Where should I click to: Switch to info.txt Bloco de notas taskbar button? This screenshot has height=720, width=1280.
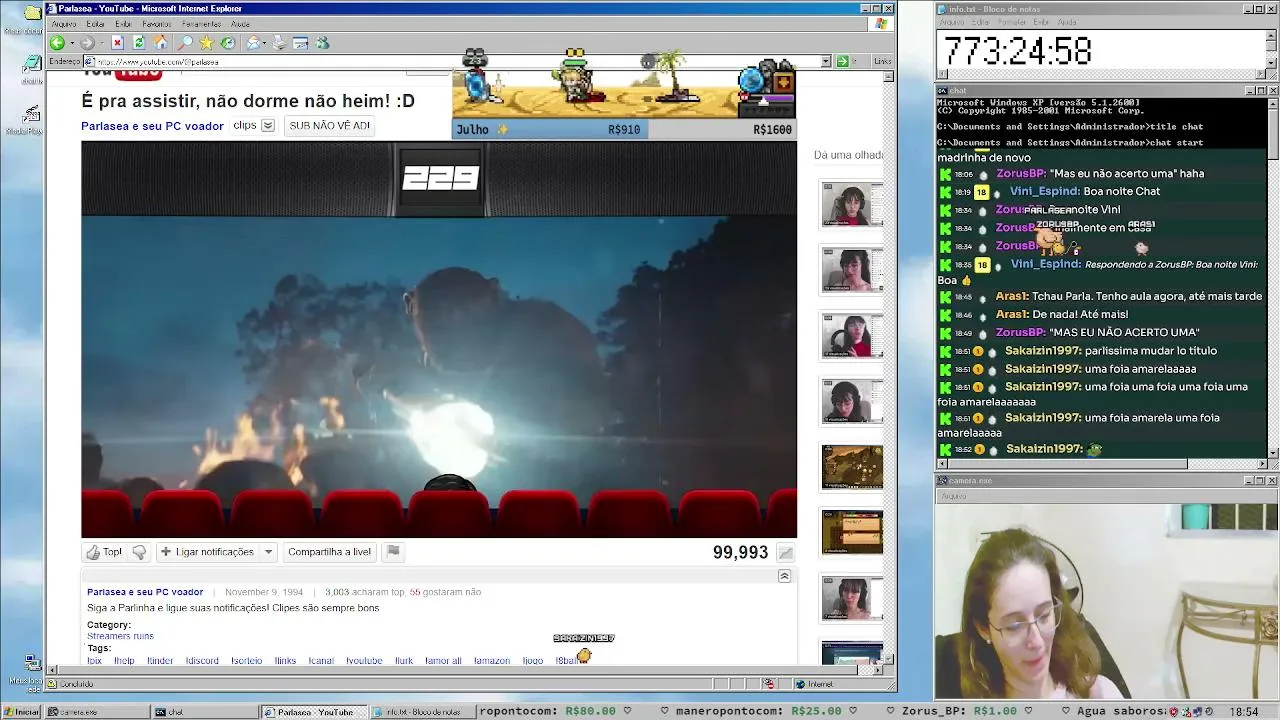(x=421, y=712)
